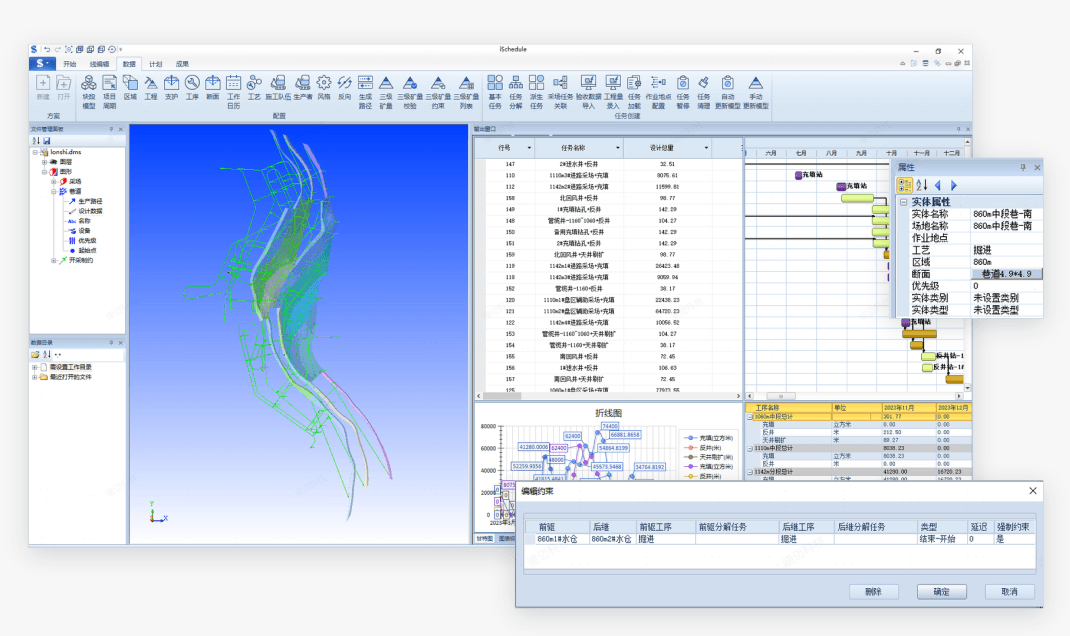Click 取消 in the constraint dialog
The height and width of the screenshot is (636, 1070).
coord(1009,592)
